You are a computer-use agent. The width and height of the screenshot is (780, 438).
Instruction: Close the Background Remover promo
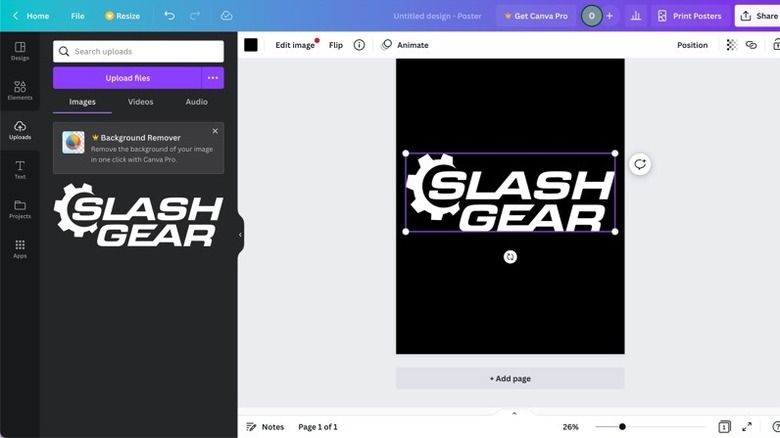(x=215, y=131)
